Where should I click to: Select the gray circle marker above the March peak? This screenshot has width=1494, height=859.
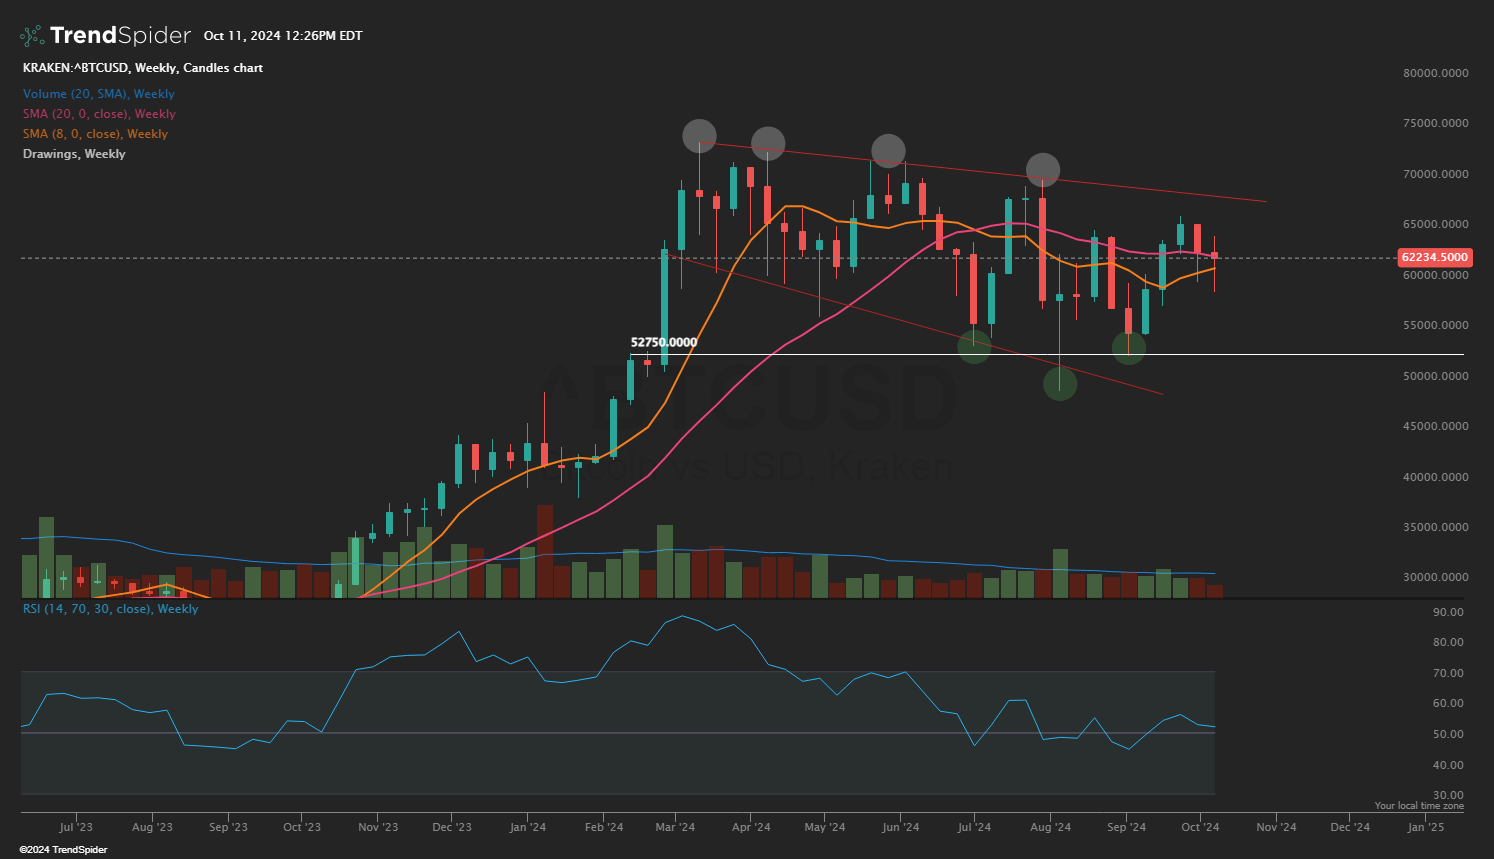pos(699,134)
